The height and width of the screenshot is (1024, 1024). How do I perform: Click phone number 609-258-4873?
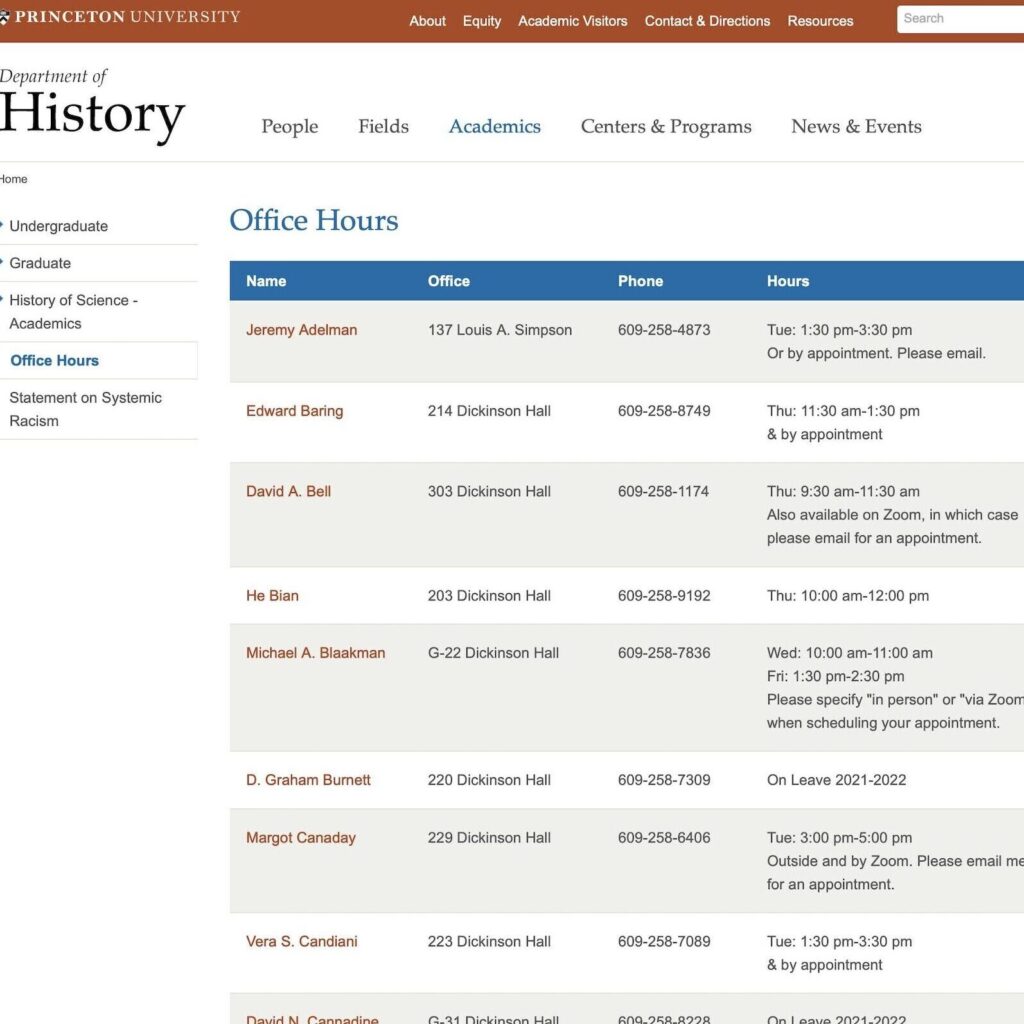tap(664, 330)
